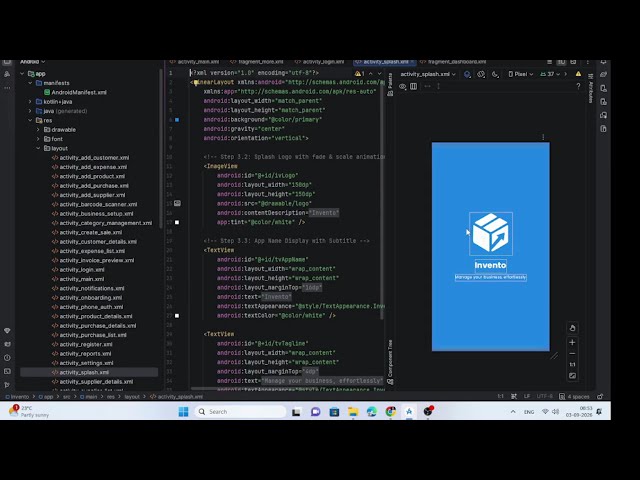Image resolution: width=640 pixels, height=480 pixels.
Task: Click Zoom to Fit Screen icon
Action: click(x=572, y=376)
